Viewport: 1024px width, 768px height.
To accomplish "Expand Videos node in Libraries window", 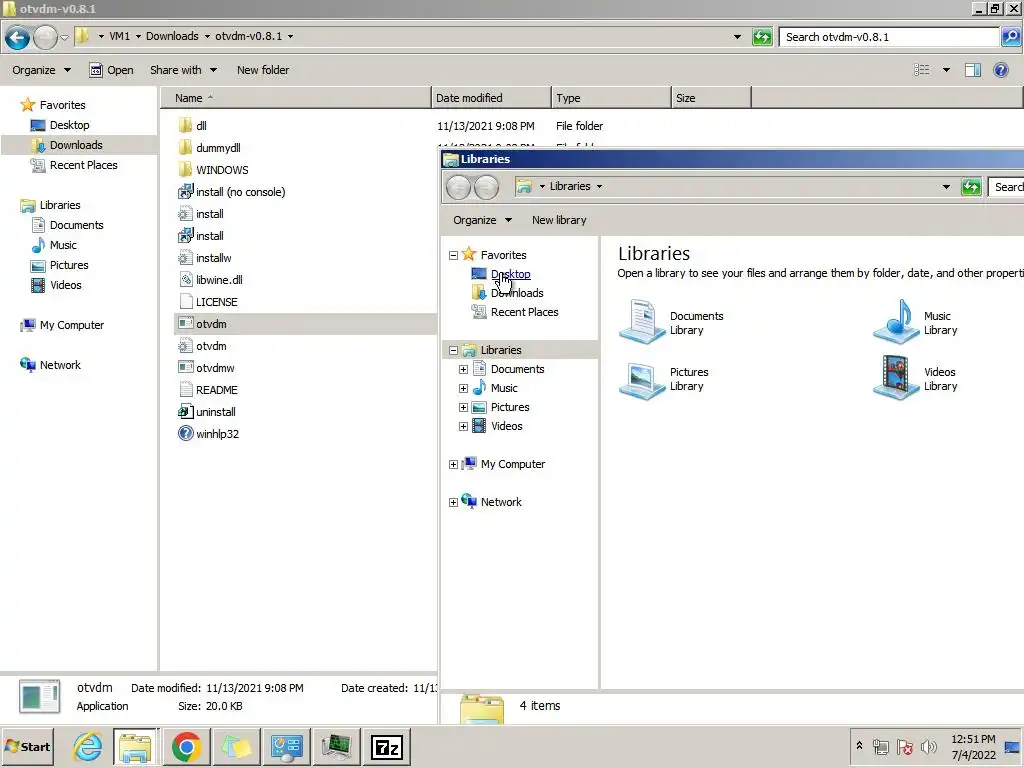I will pos(463,426).
